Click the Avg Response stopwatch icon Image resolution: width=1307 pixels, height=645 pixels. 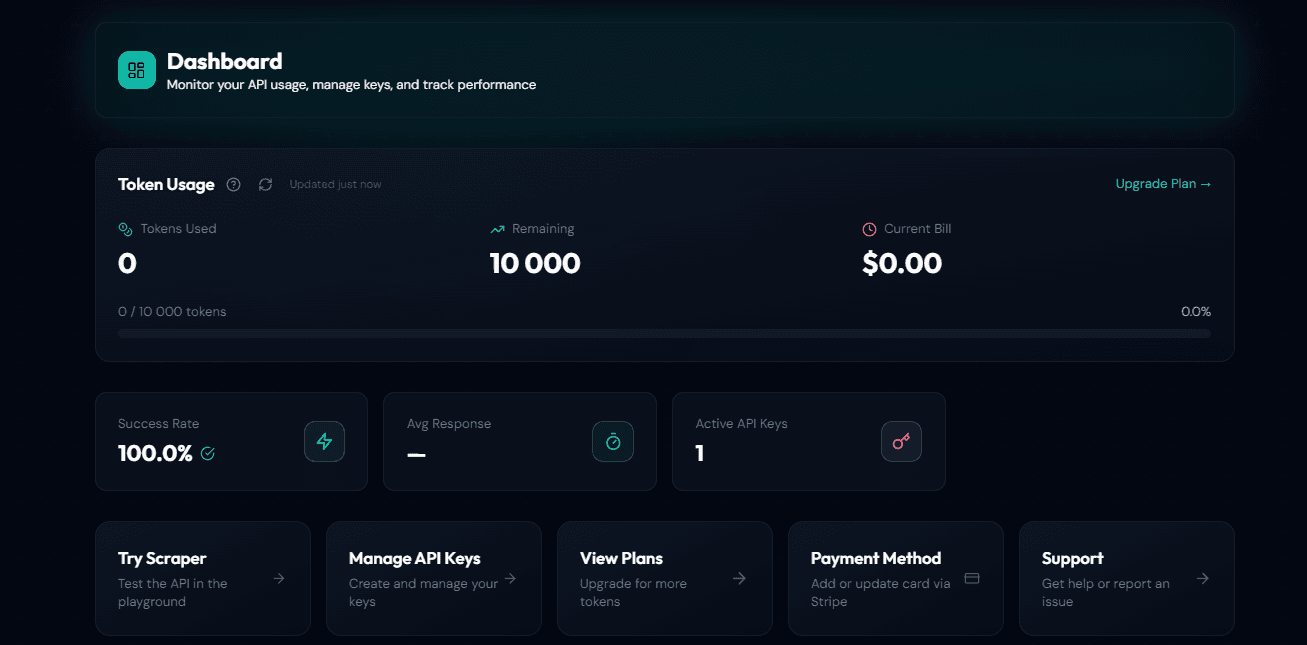(612, 441)
